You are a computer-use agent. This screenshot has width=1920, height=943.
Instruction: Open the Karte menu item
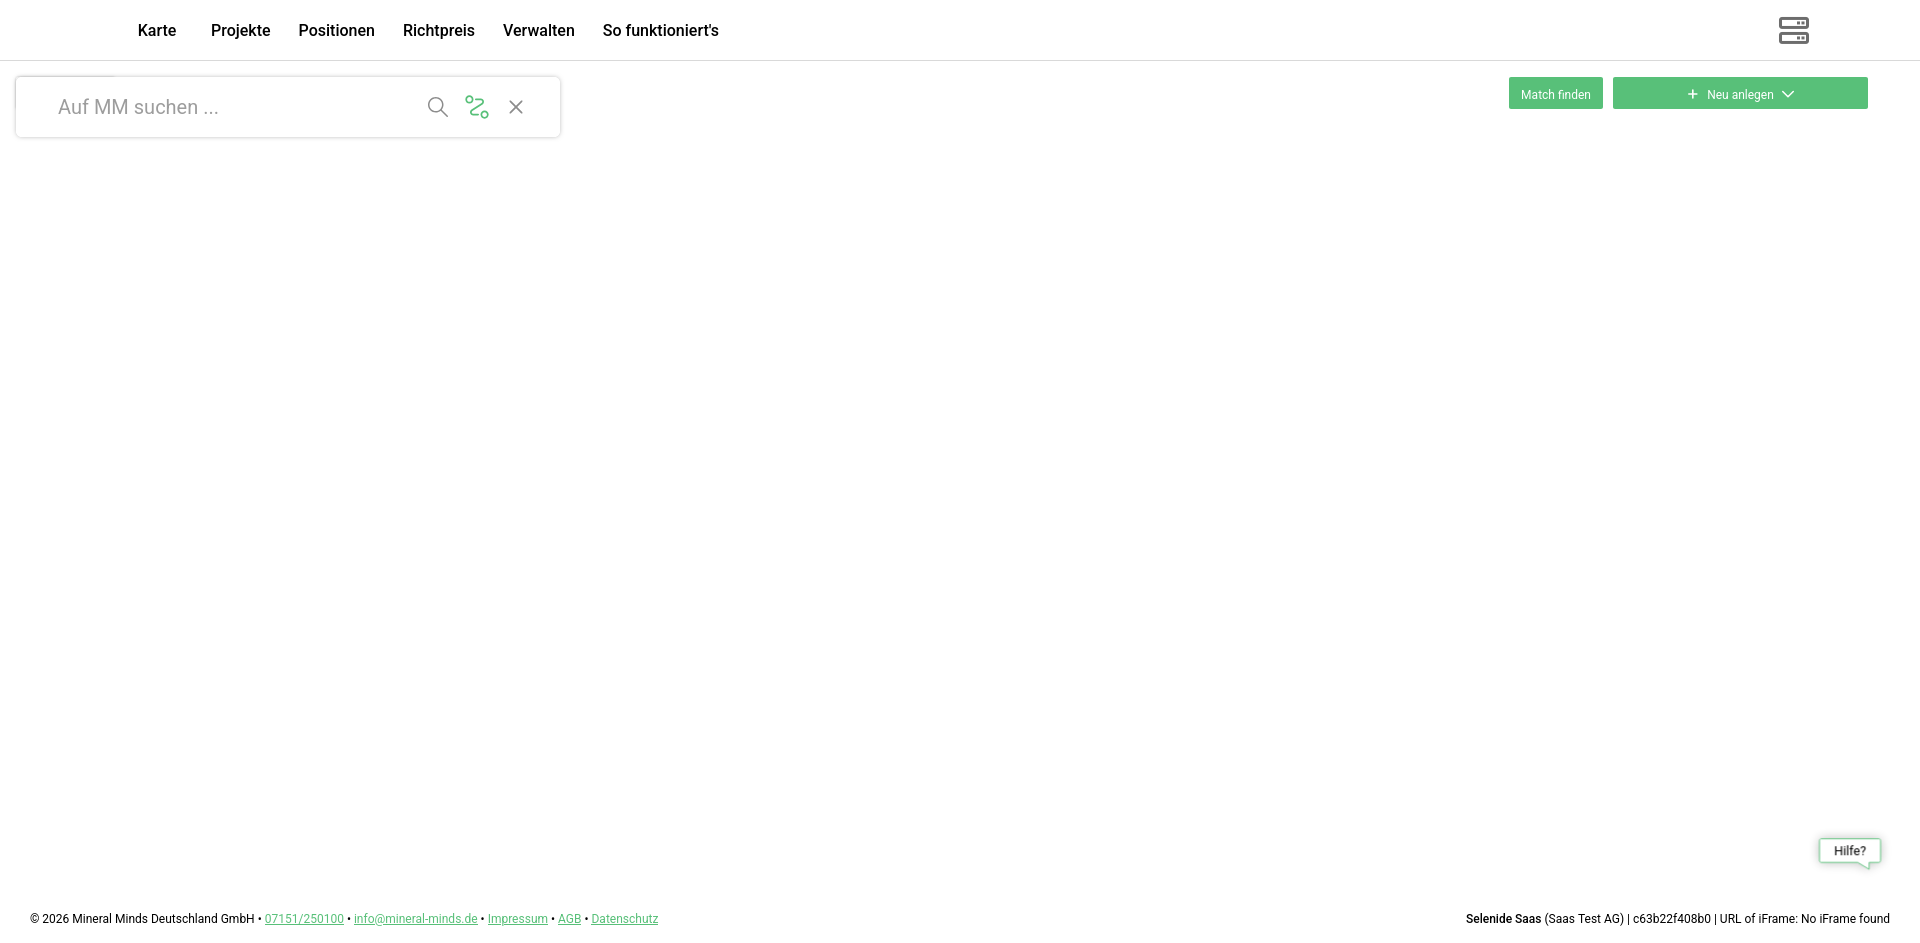click(157, 30)
